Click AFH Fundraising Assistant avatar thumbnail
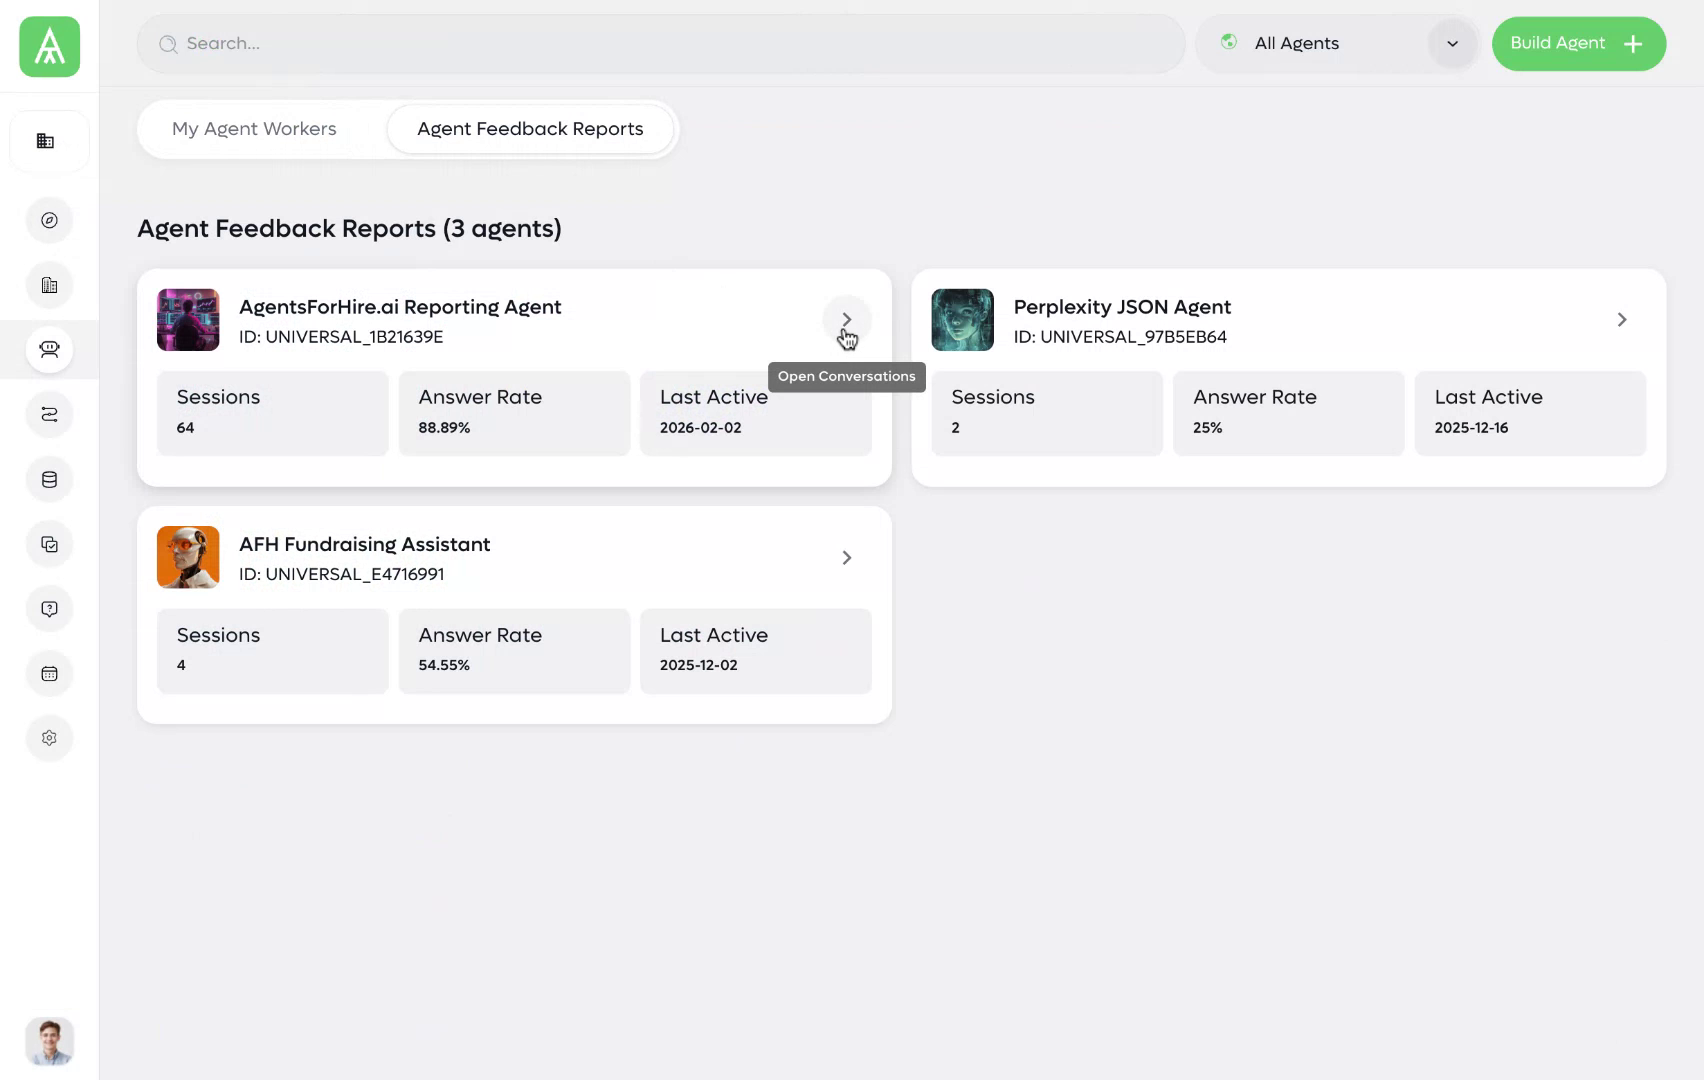Viewport: 1704px width, 1080px height. click(x=188, y=557)
